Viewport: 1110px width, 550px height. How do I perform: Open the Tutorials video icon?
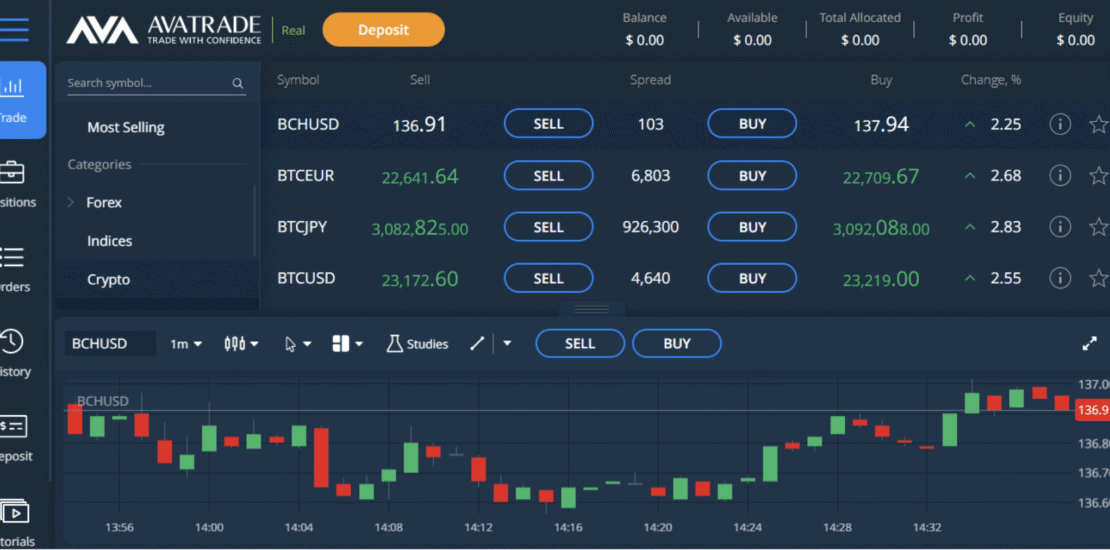(x=14, y=511)
